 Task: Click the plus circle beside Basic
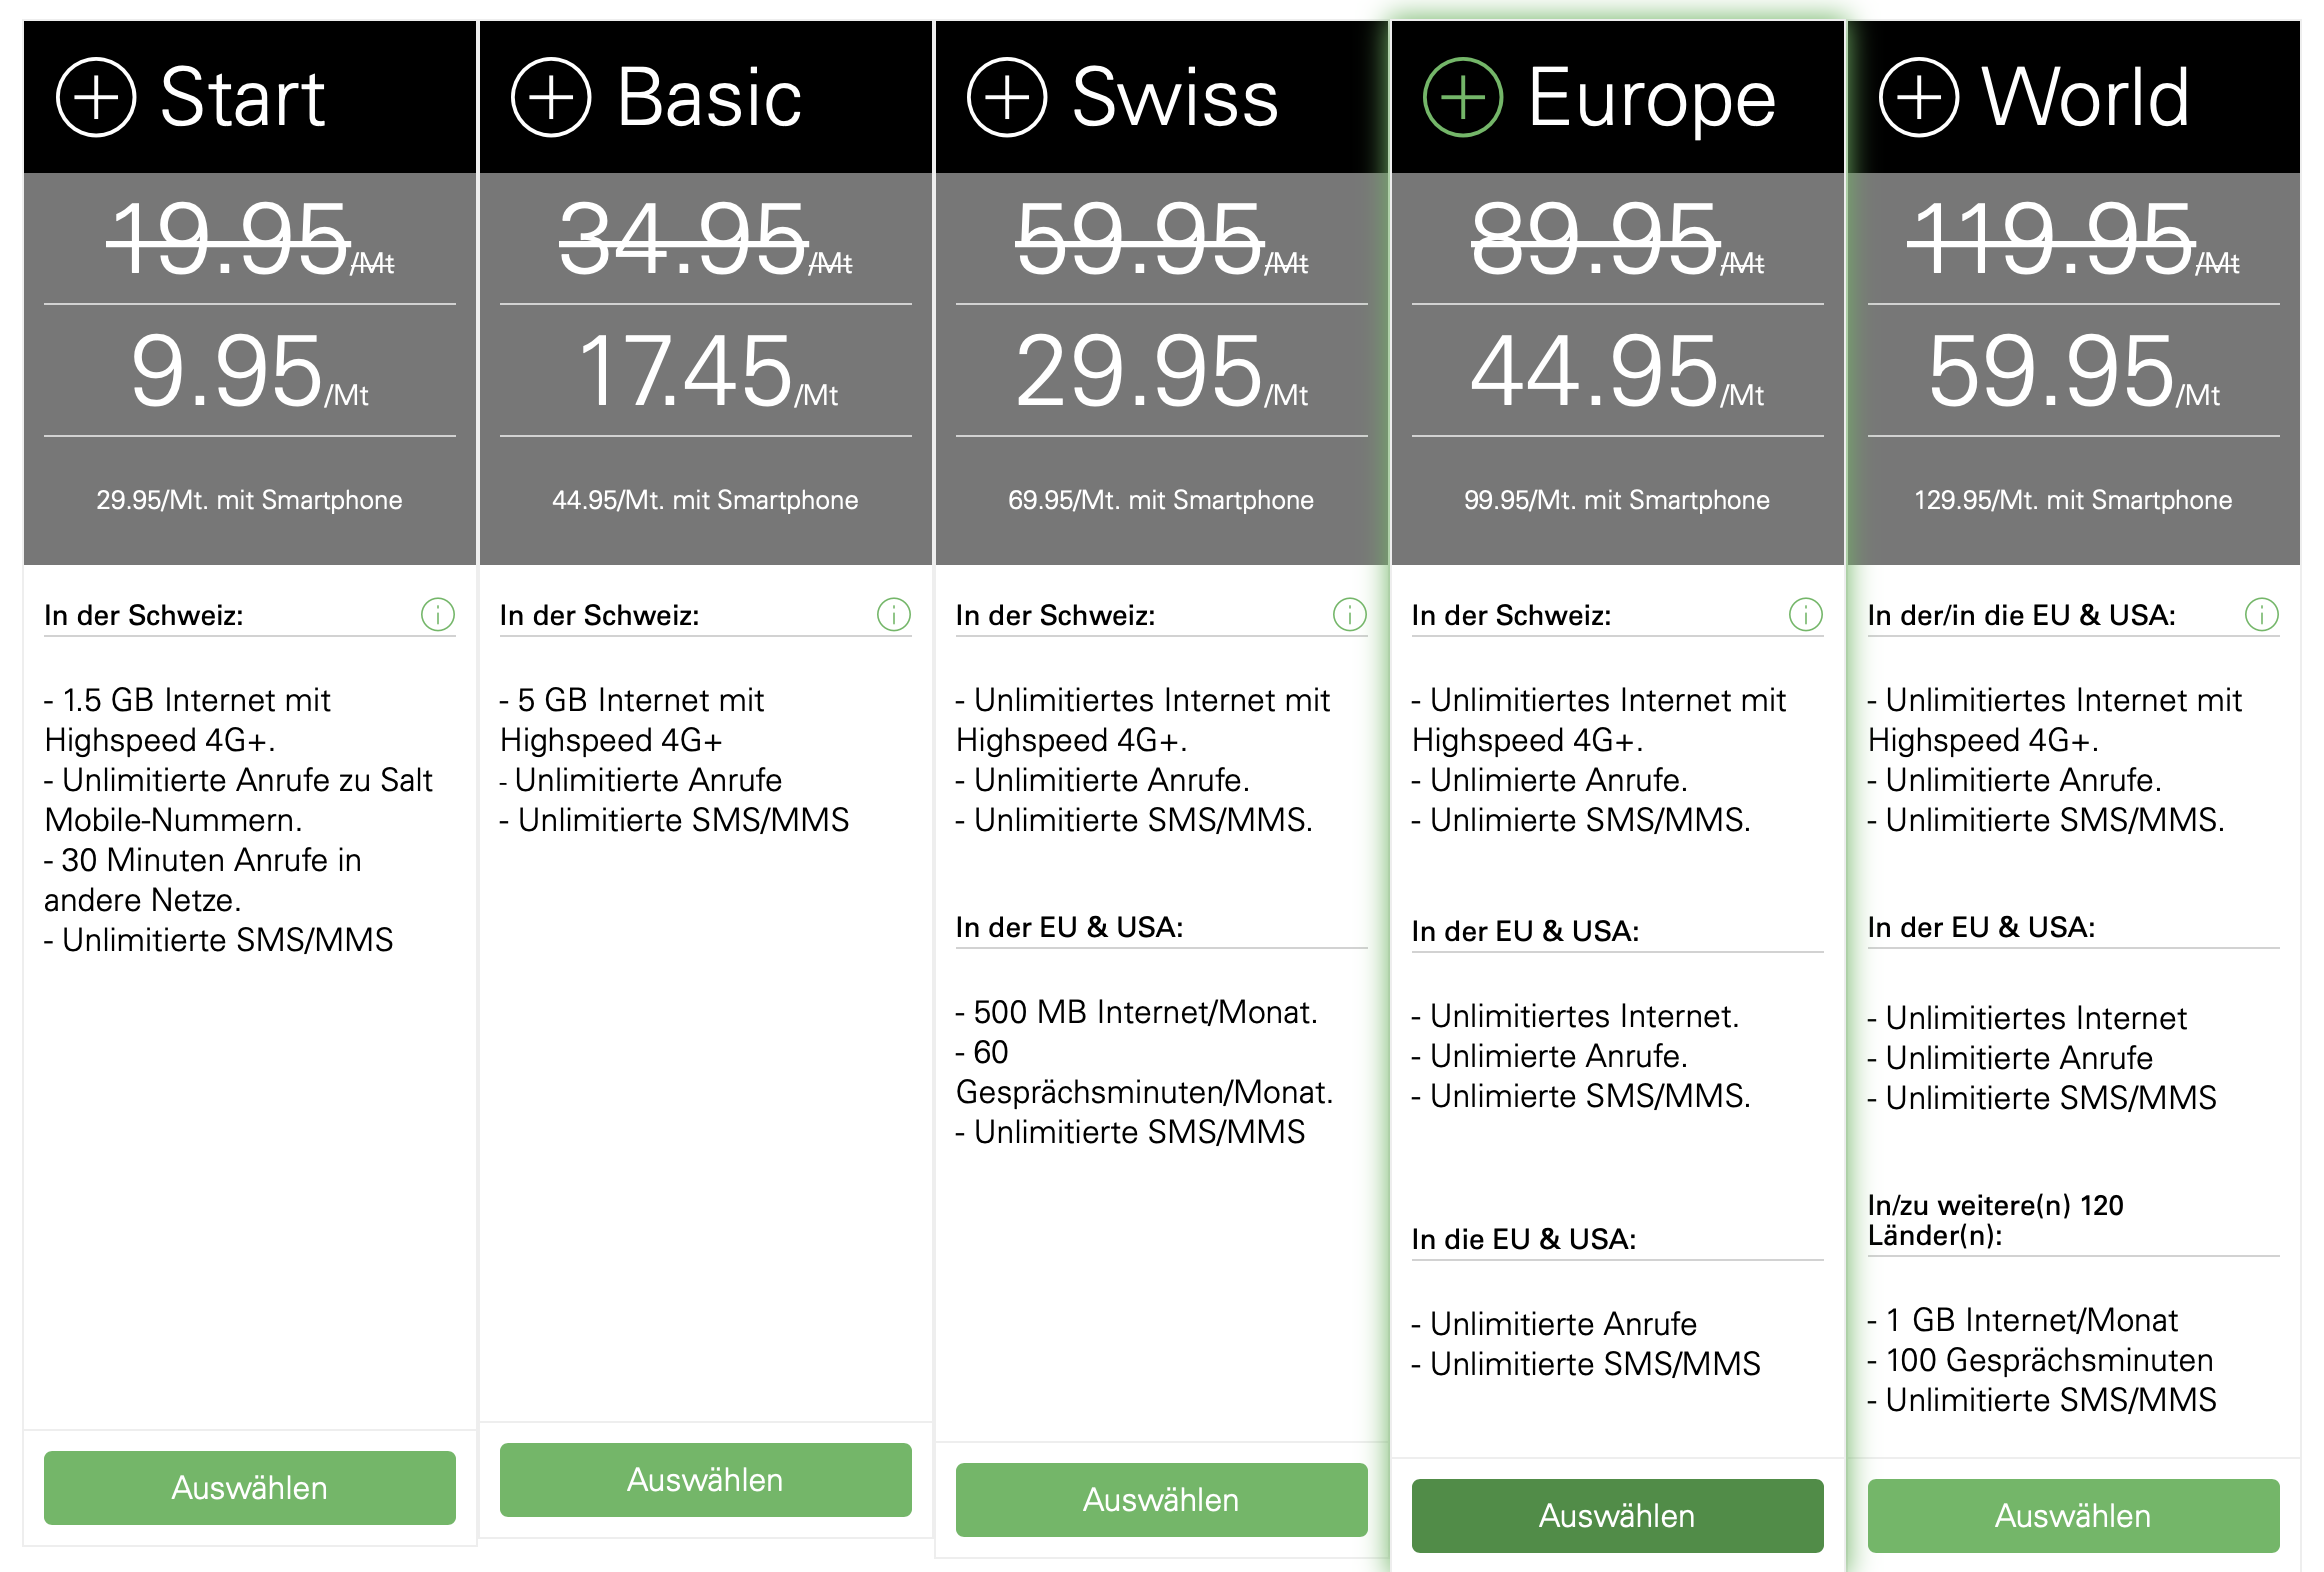point(551,98)
